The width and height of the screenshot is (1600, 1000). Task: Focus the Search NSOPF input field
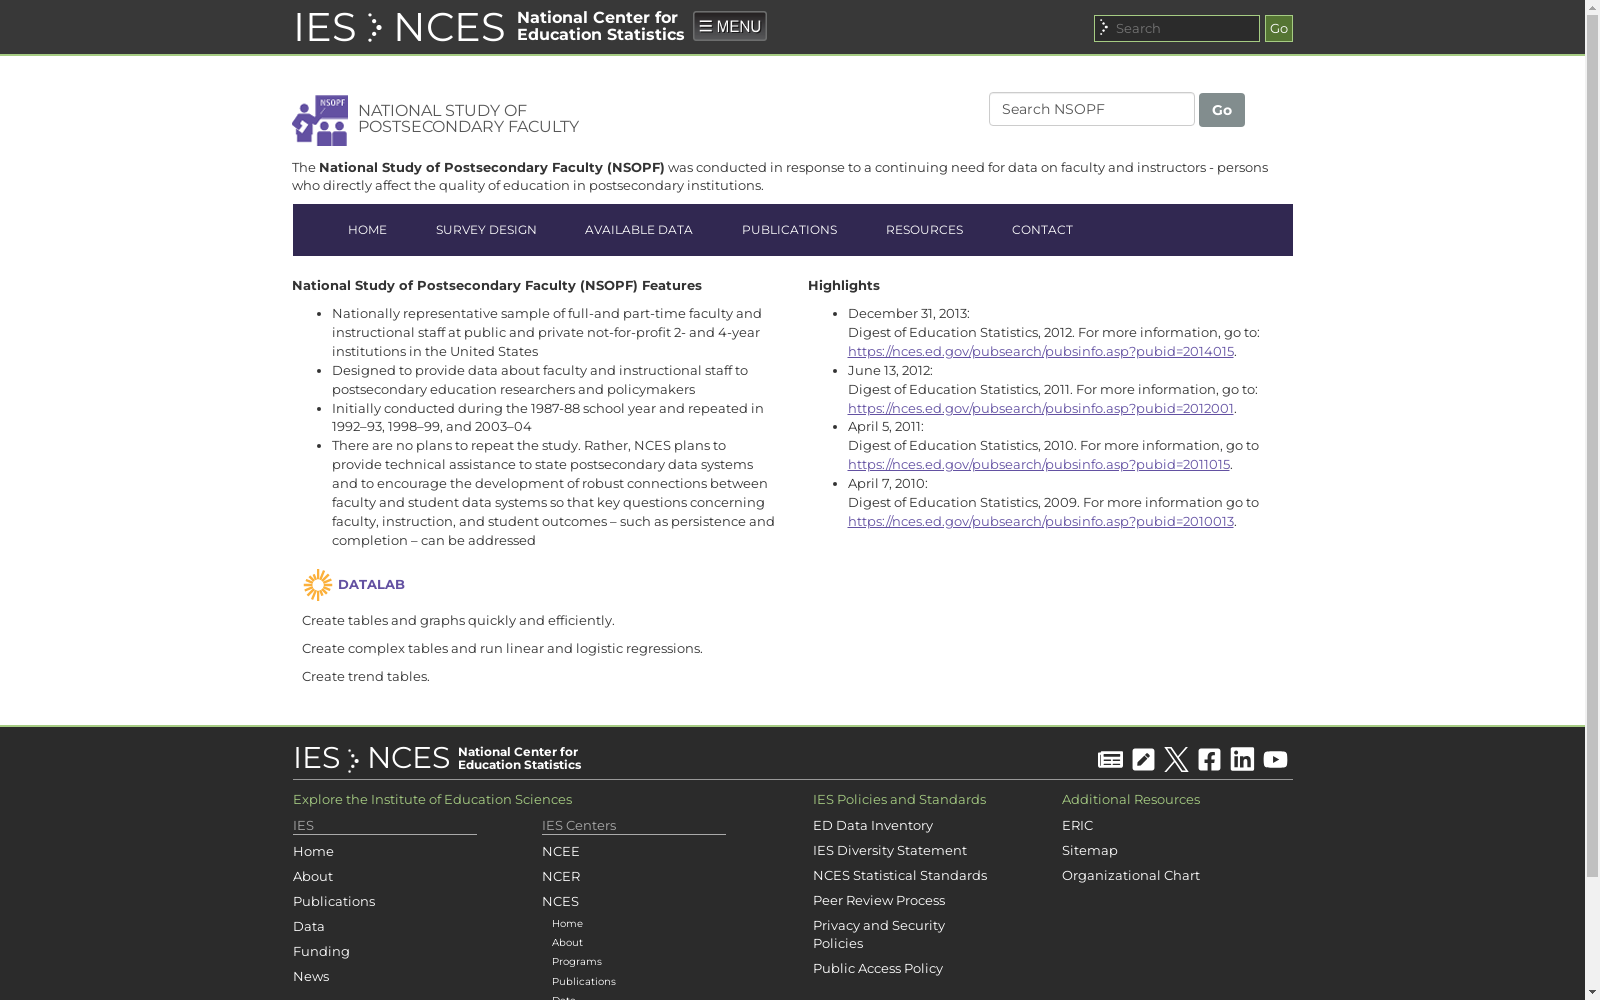(x=1091, y=109)
